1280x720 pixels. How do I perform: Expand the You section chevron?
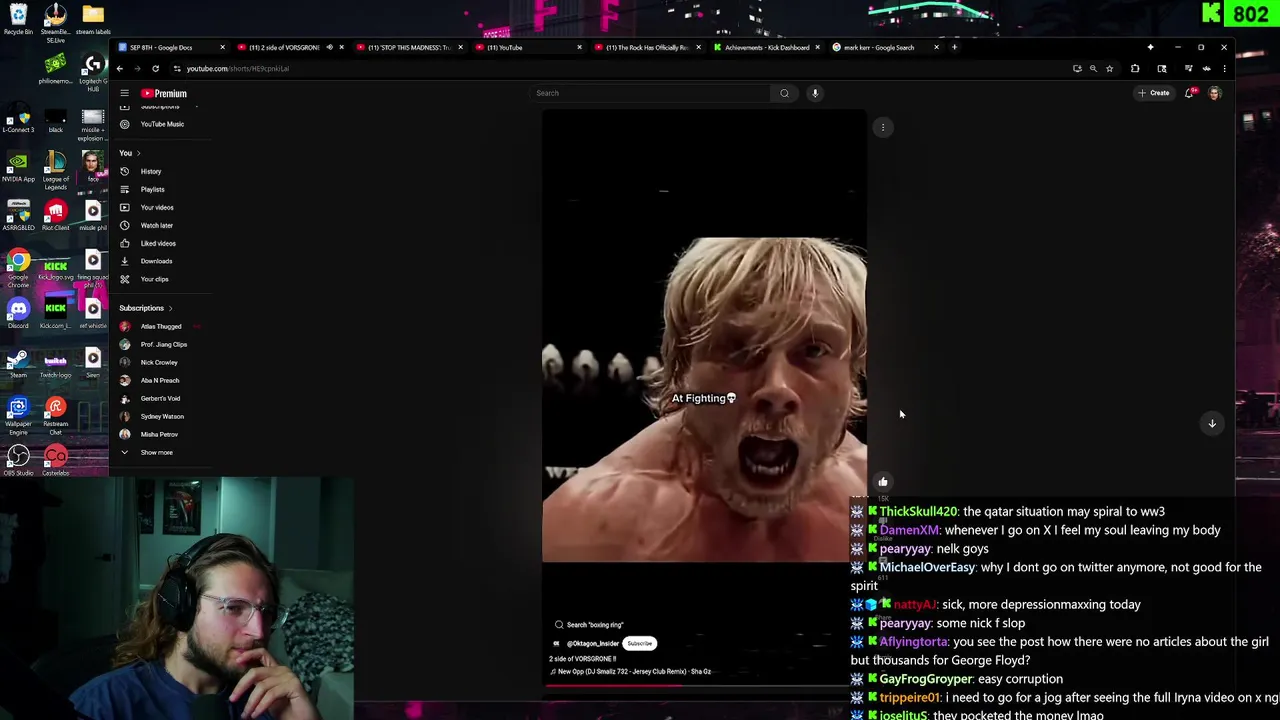coord(138,153)
